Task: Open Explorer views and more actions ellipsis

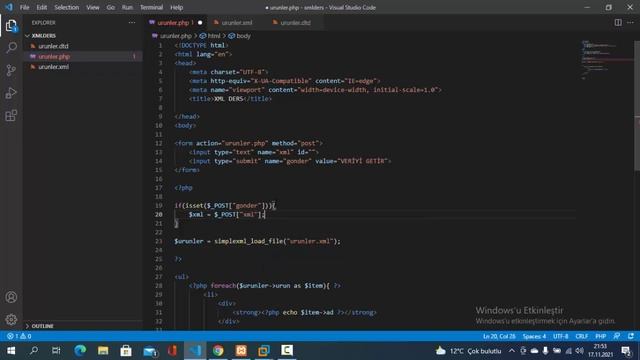Action: 131,23
